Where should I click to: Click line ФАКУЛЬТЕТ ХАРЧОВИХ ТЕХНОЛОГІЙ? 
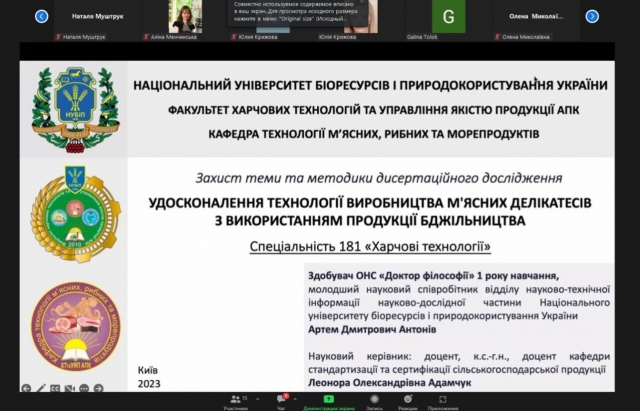pyautogui.click(x=373, y=110)
